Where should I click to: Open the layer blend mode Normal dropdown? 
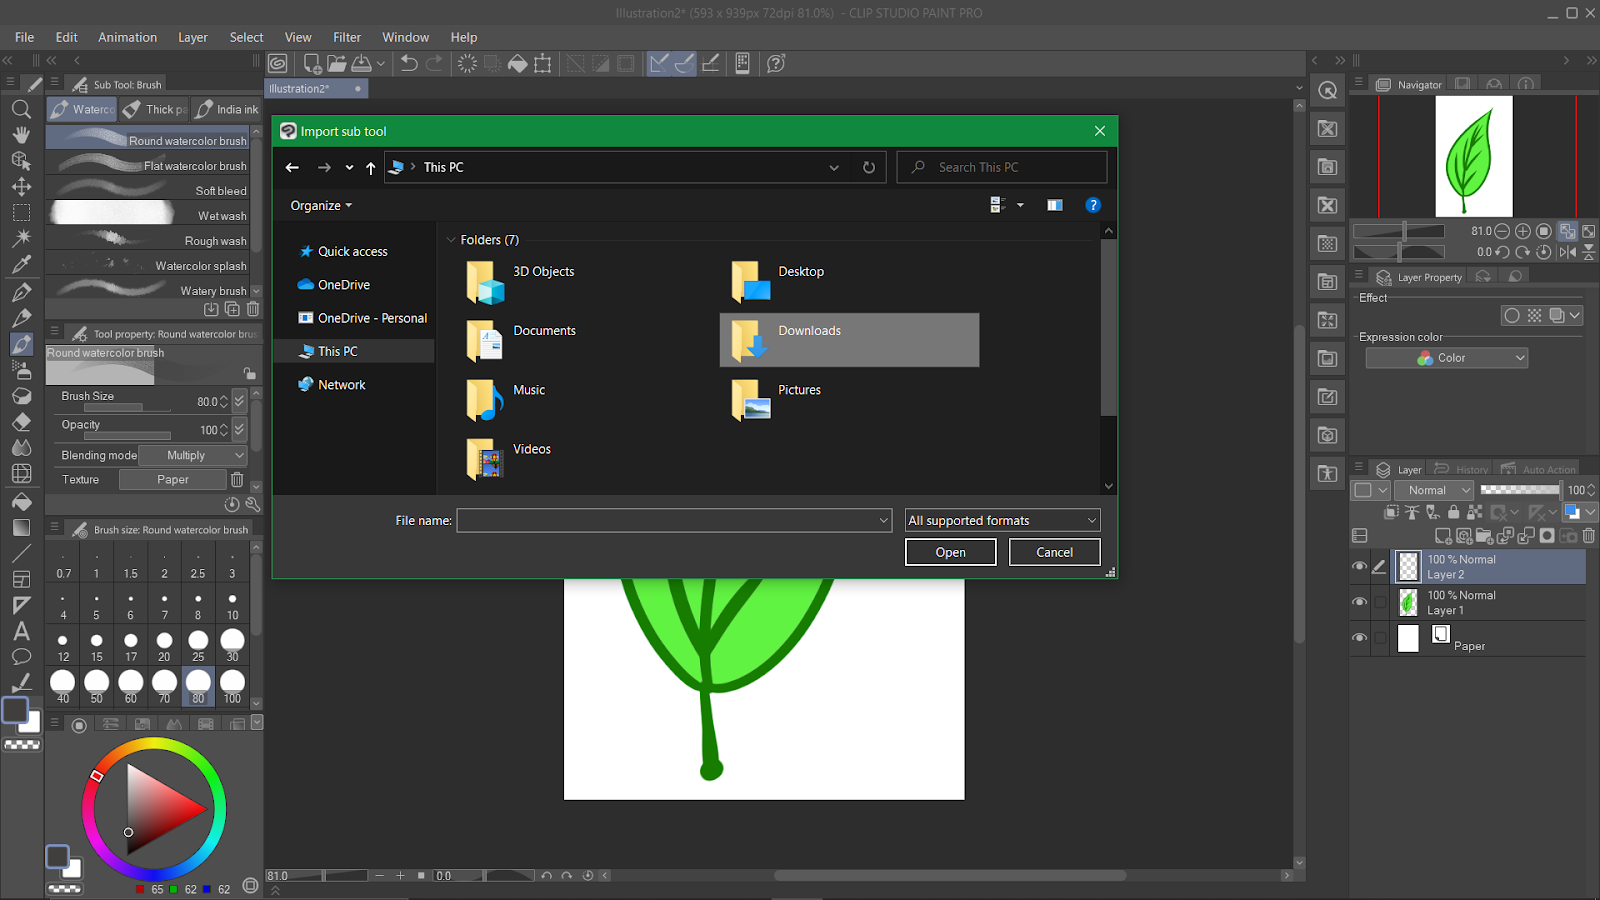coord(1434,490)
